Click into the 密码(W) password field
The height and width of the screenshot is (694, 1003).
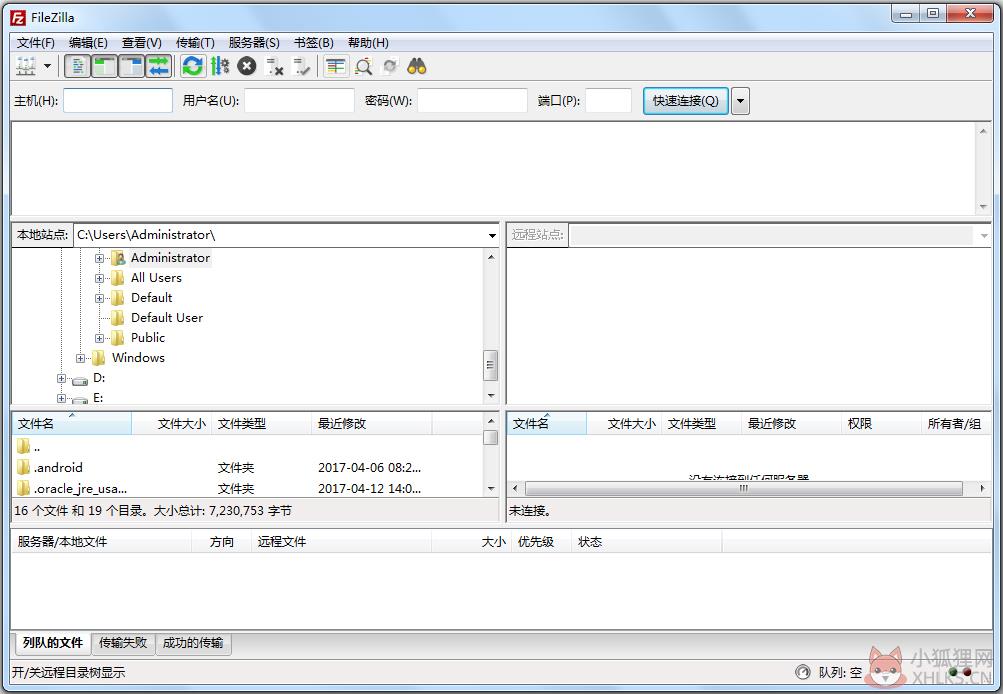472,100
